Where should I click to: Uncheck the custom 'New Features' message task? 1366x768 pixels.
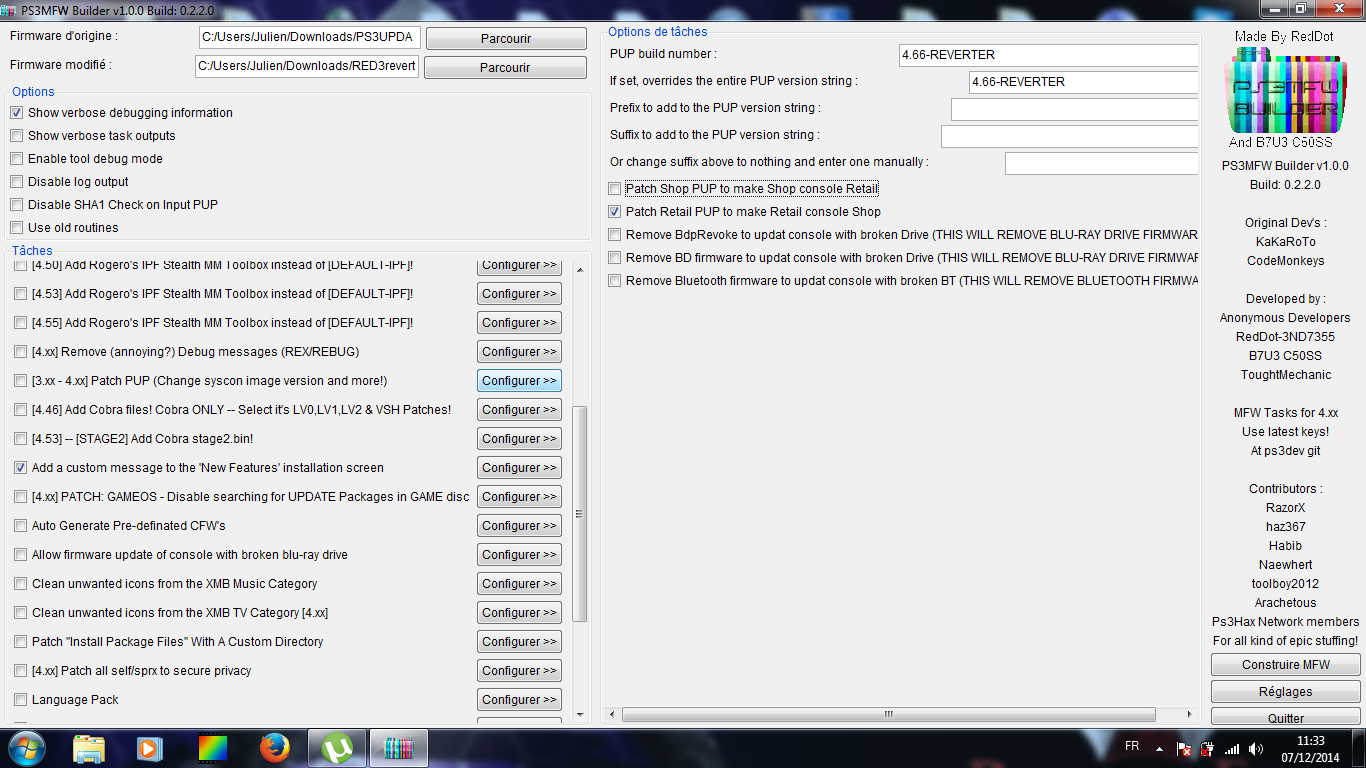(x=20, y=468)
